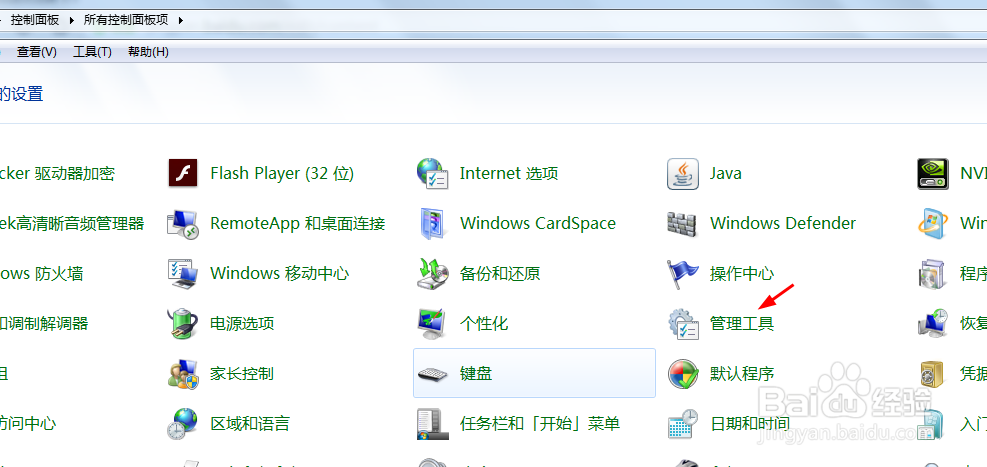The width and height of the screenshot is (987, 467).
Task: Open the Internet 选项 link
Action: point(509,173)
